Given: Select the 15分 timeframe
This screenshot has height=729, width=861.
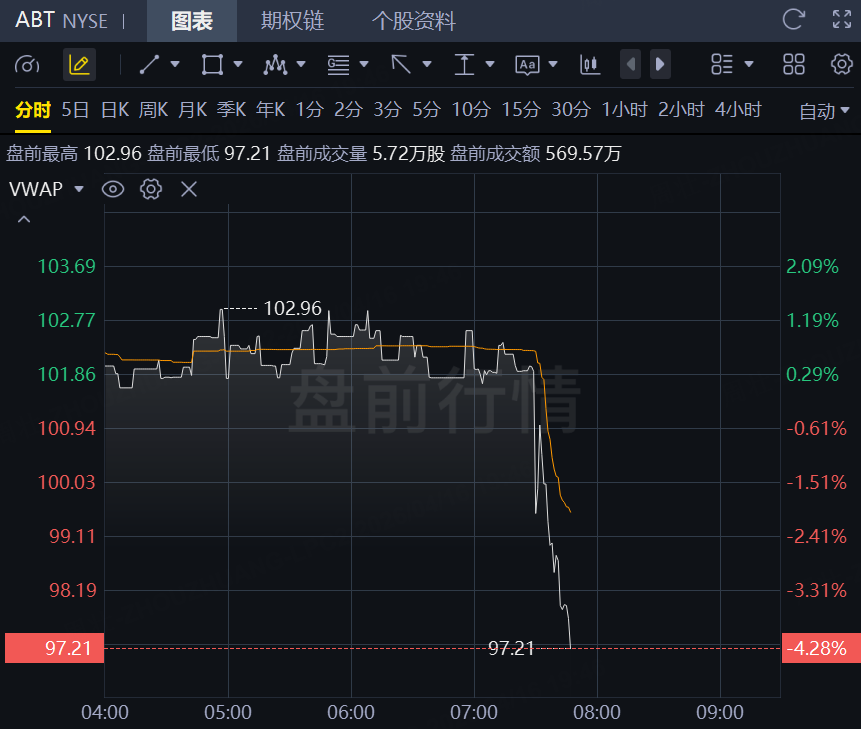Looking at the screenshot, I should tap(521, 110).
